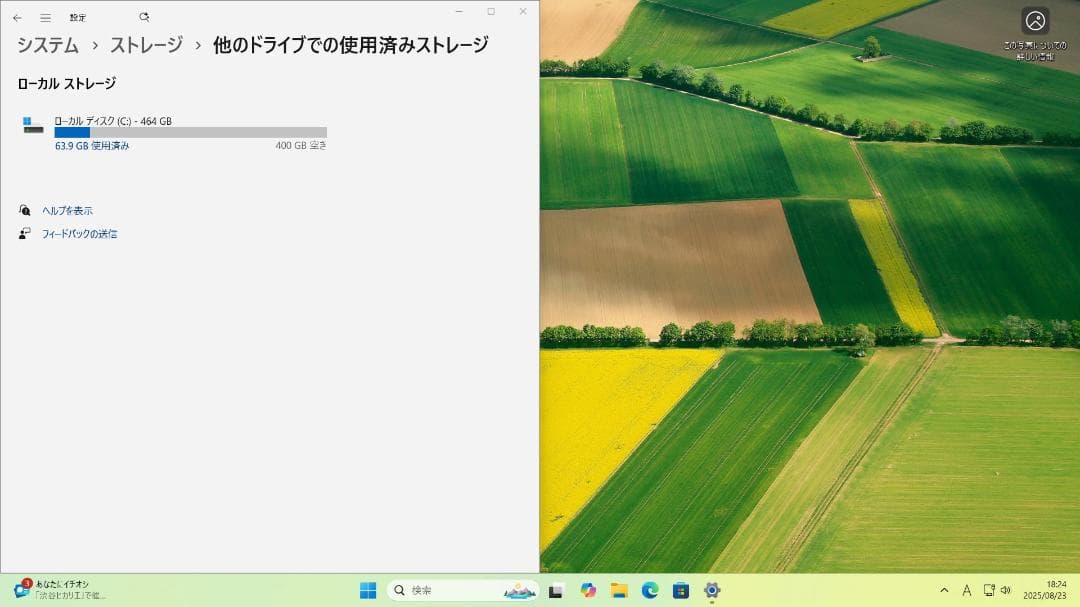Open Copilot from the taskbar
1080x607 pixels.
588,589
